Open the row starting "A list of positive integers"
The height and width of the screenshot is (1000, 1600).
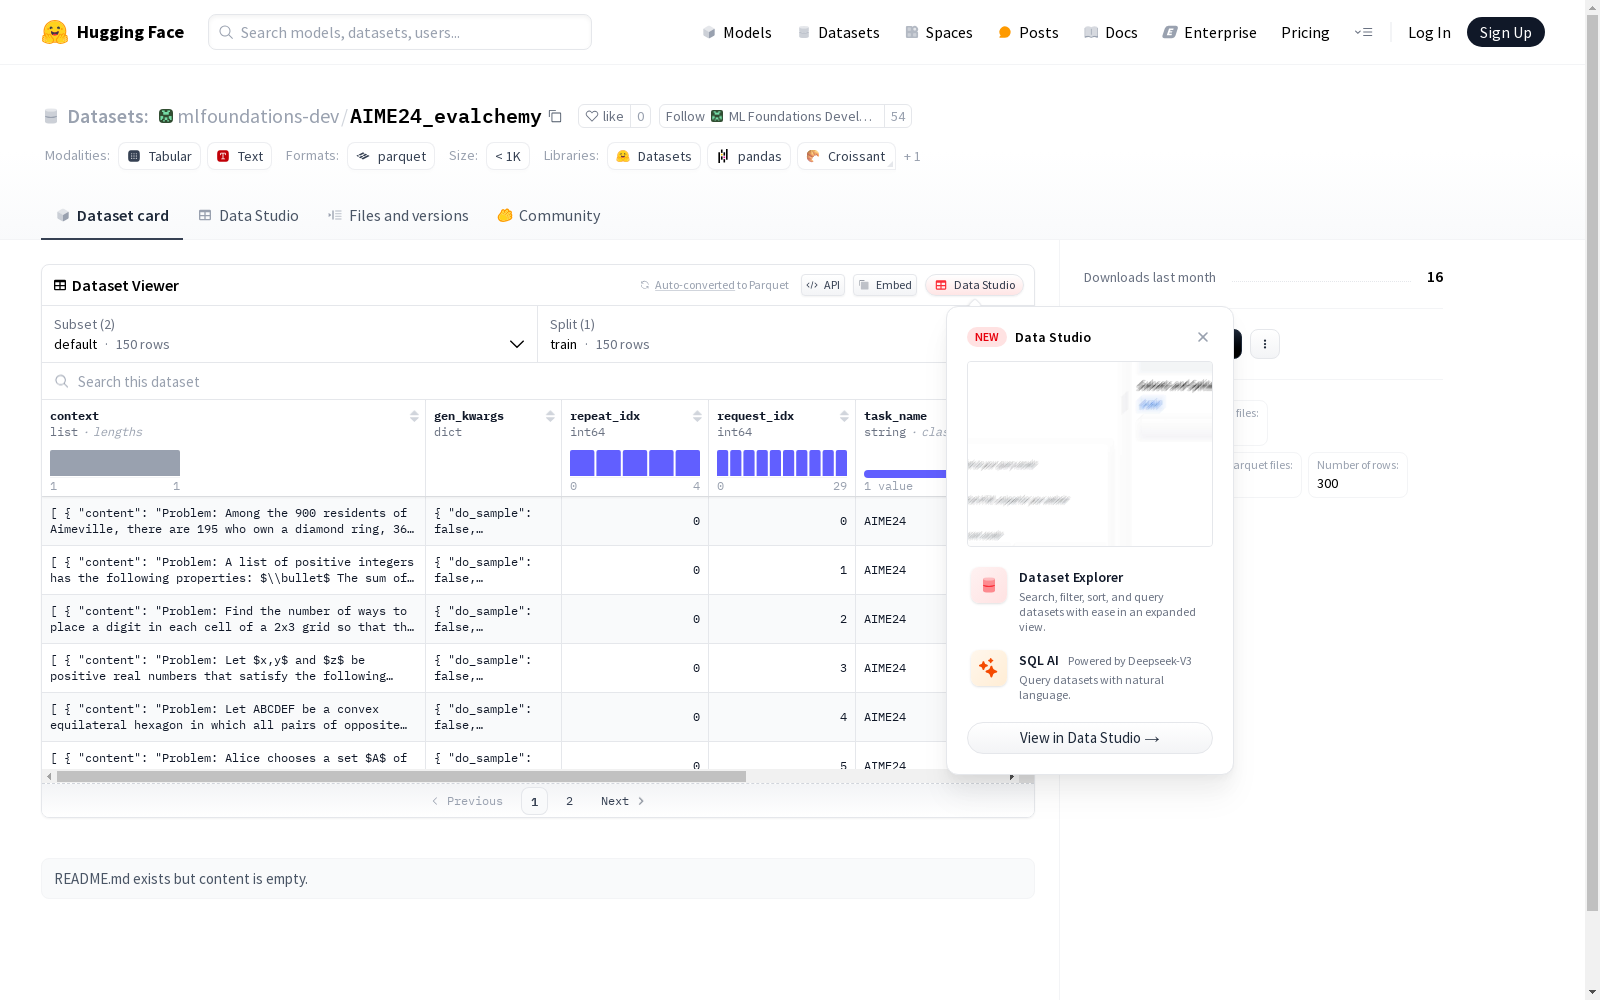point(494,570)
